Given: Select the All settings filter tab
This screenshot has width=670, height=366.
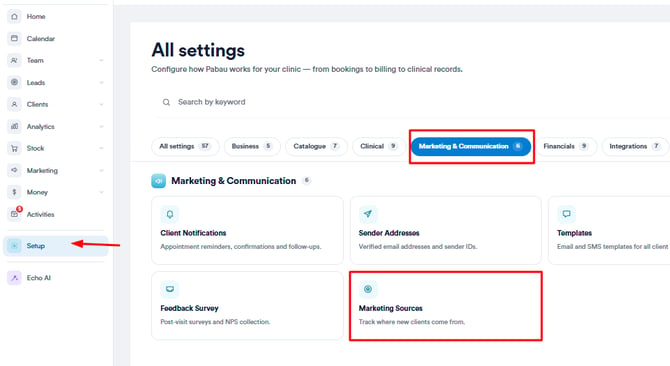Looking at the screenshot, I should click(185, 146).
